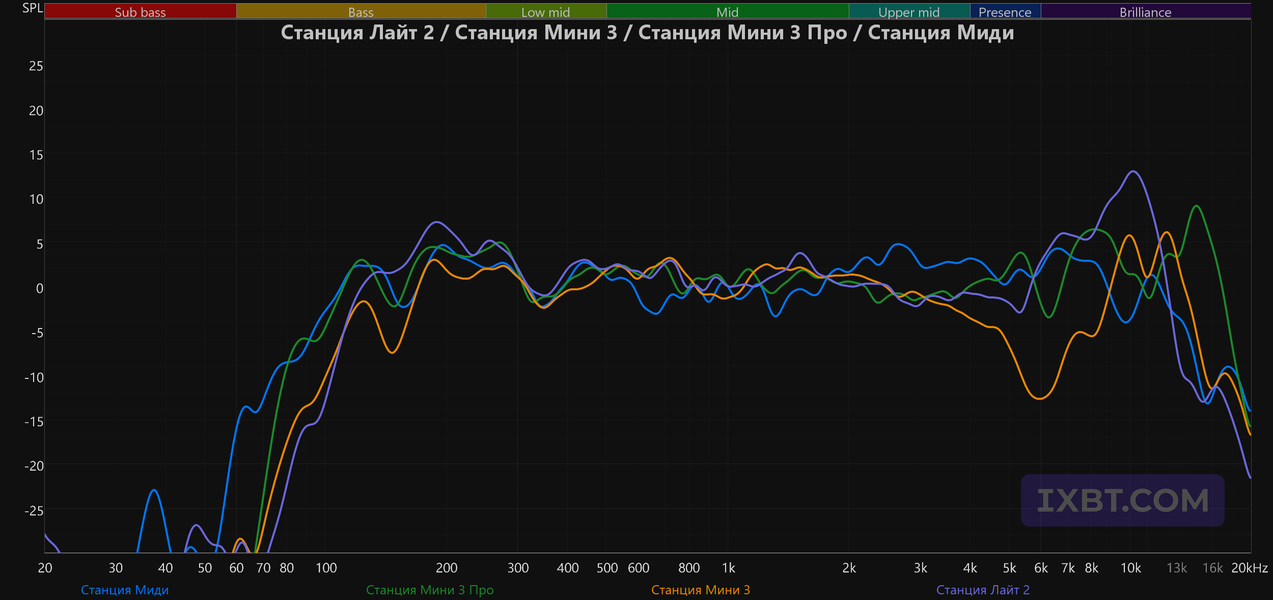Click the 25 dB level axis label
The width and height of the screenshot is (1273, 600).
(x=36, y=66)
